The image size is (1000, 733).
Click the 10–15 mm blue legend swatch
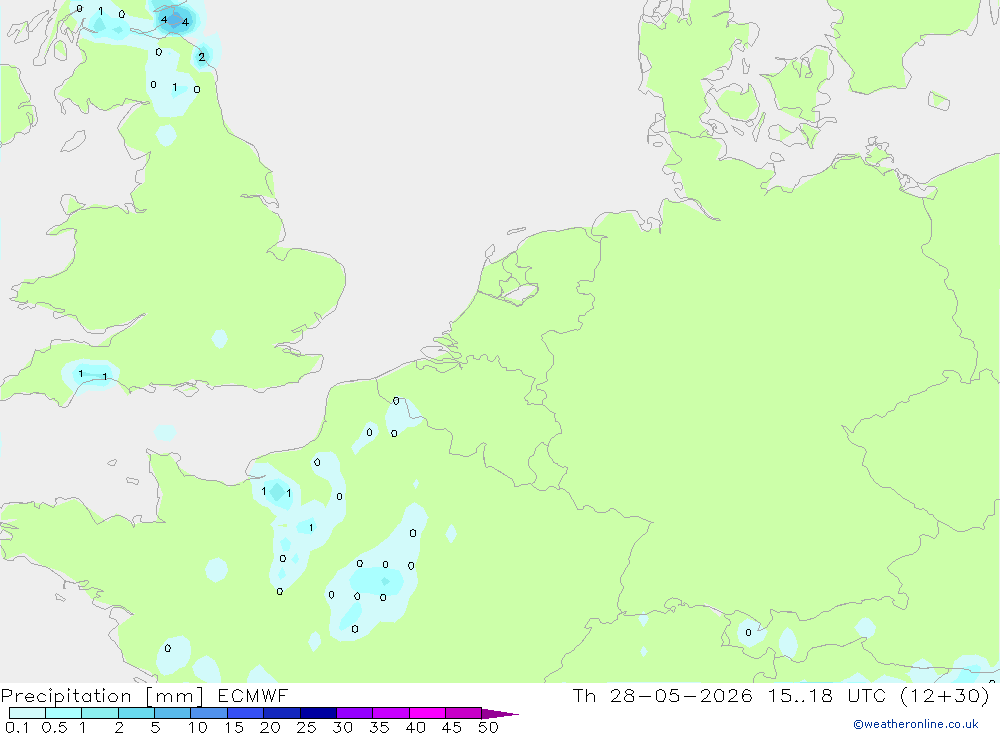[x=209, y=713]
